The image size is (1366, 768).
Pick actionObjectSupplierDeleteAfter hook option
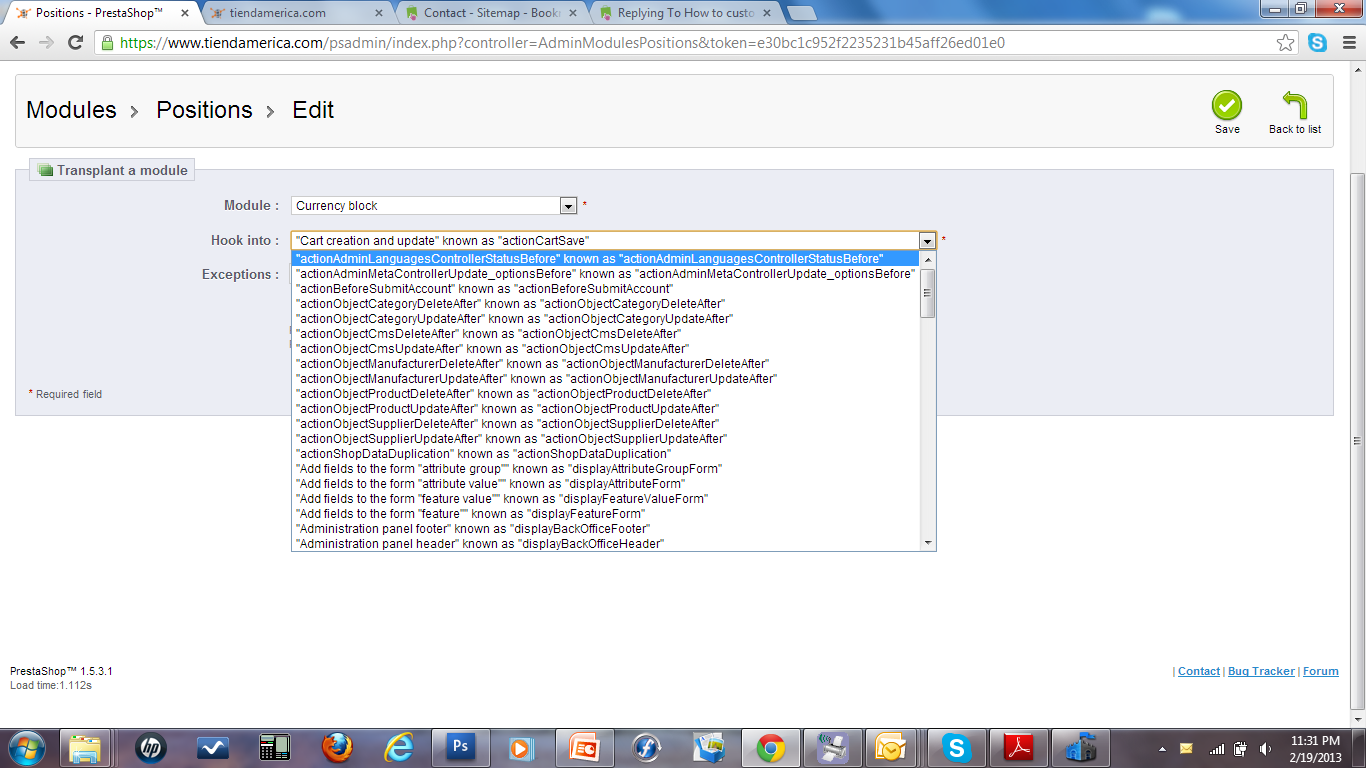coord(605,424)
